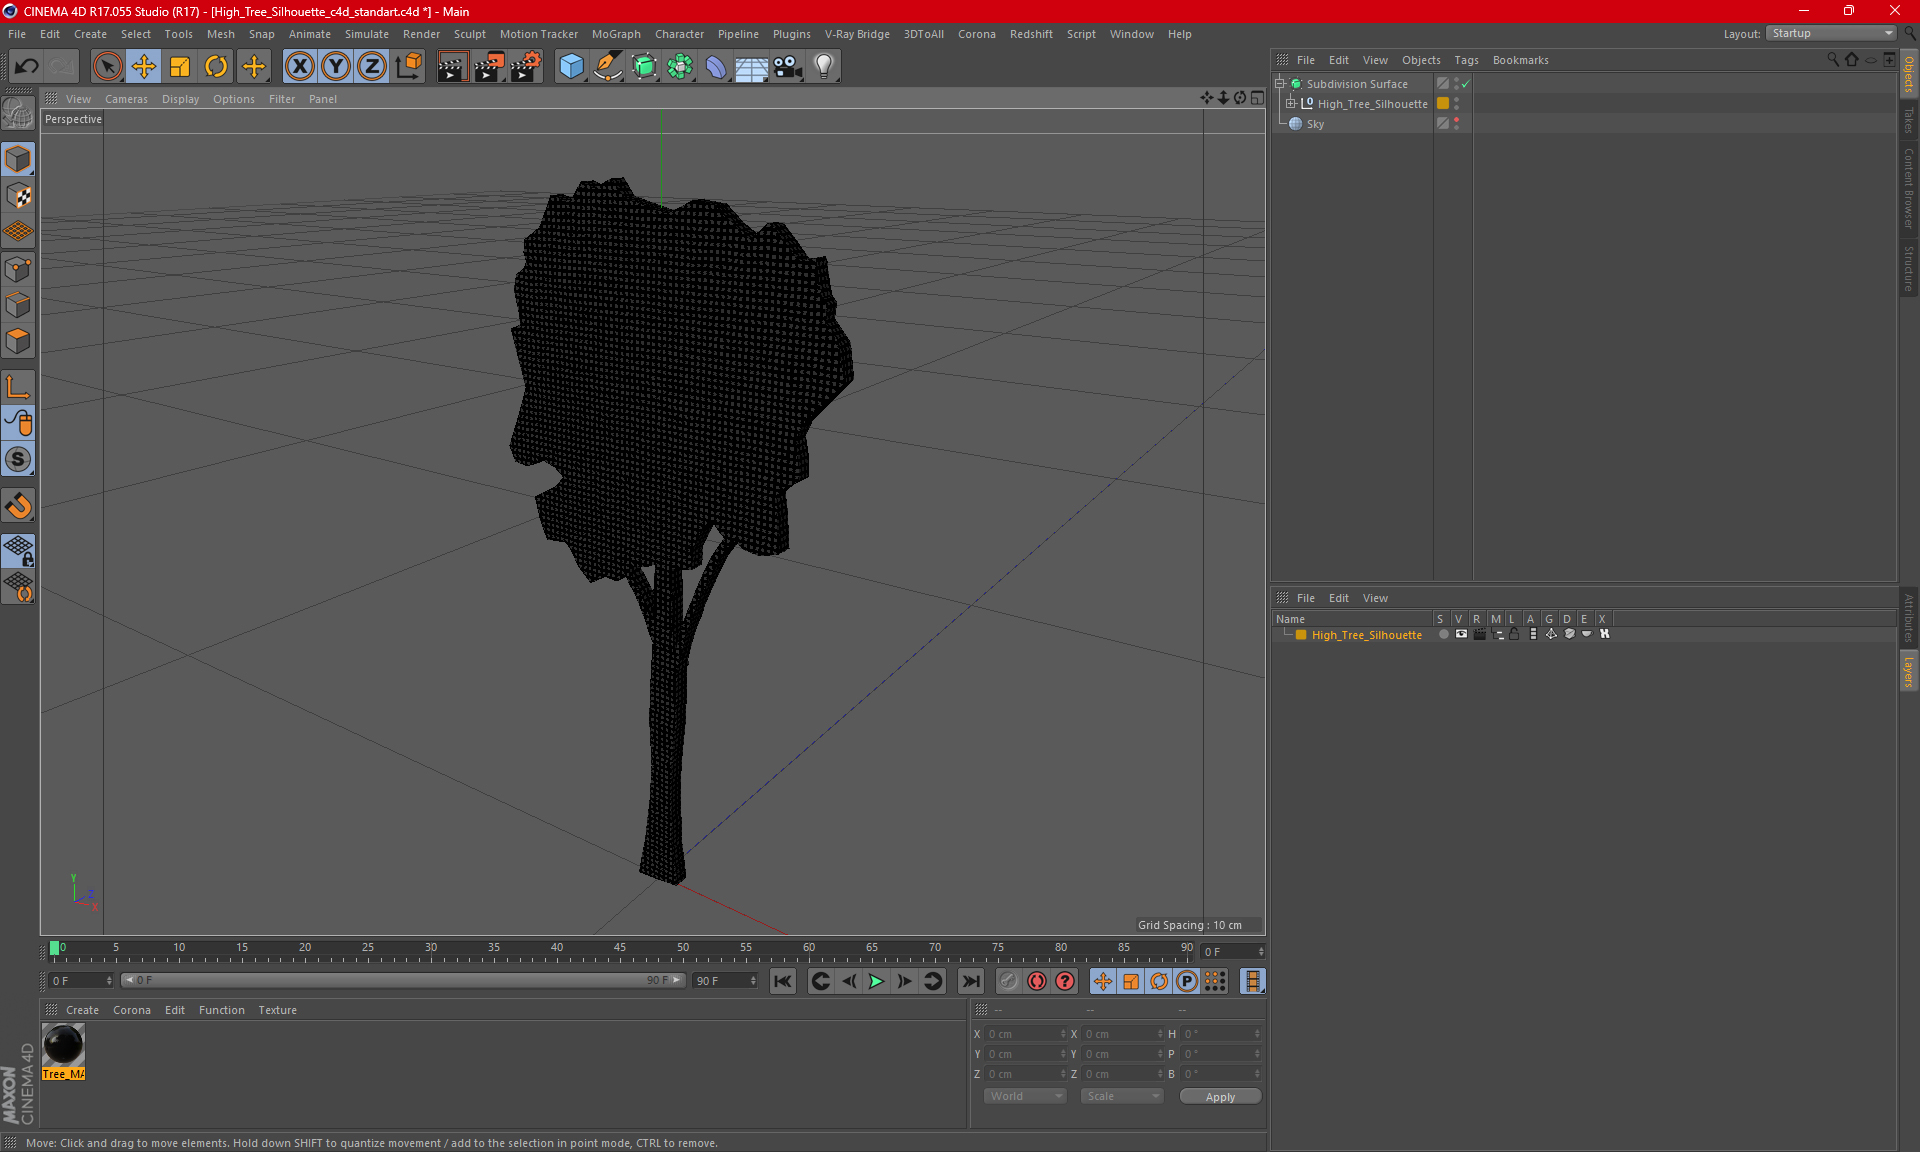Expand the High_Tree_Silhouette object
The image size is (1920, 1152).
click(1291, 103)
